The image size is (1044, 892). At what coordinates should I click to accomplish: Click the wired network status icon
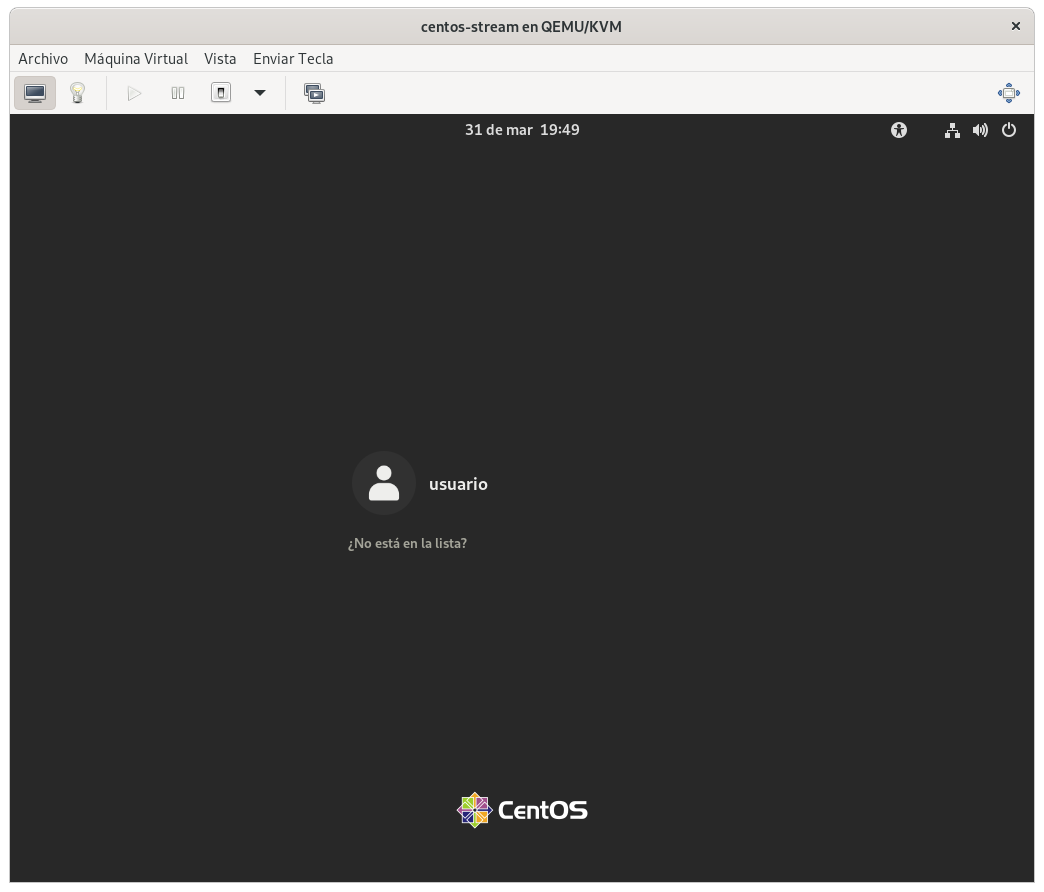click(952, 130)
